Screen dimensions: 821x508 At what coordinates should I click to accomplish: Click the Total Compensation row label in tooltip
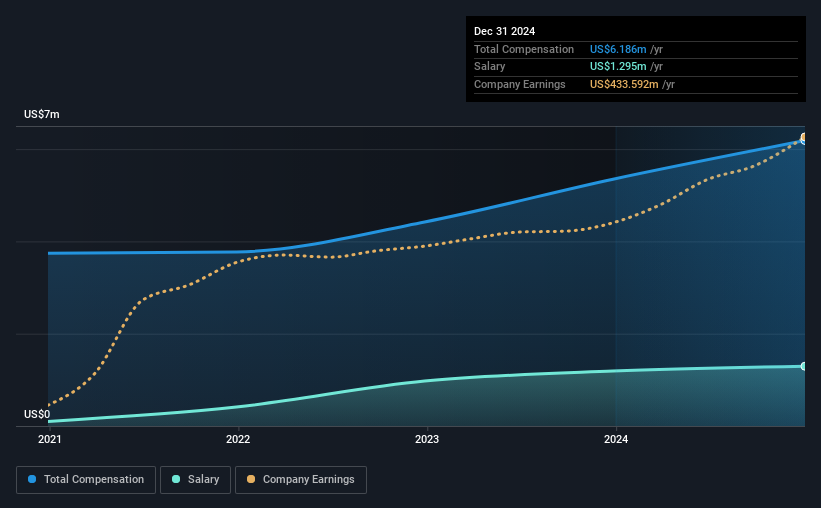[x=524, y=49]
